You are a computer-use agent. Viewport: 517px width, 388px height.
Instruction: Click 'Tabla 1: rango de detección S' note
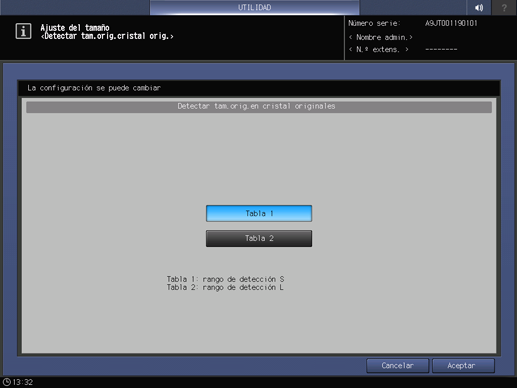225,279
